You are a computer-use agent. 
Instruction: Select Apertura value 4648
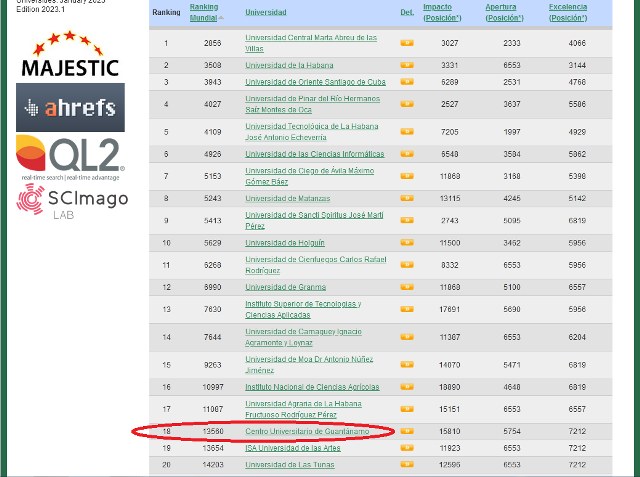pos(512,387)
